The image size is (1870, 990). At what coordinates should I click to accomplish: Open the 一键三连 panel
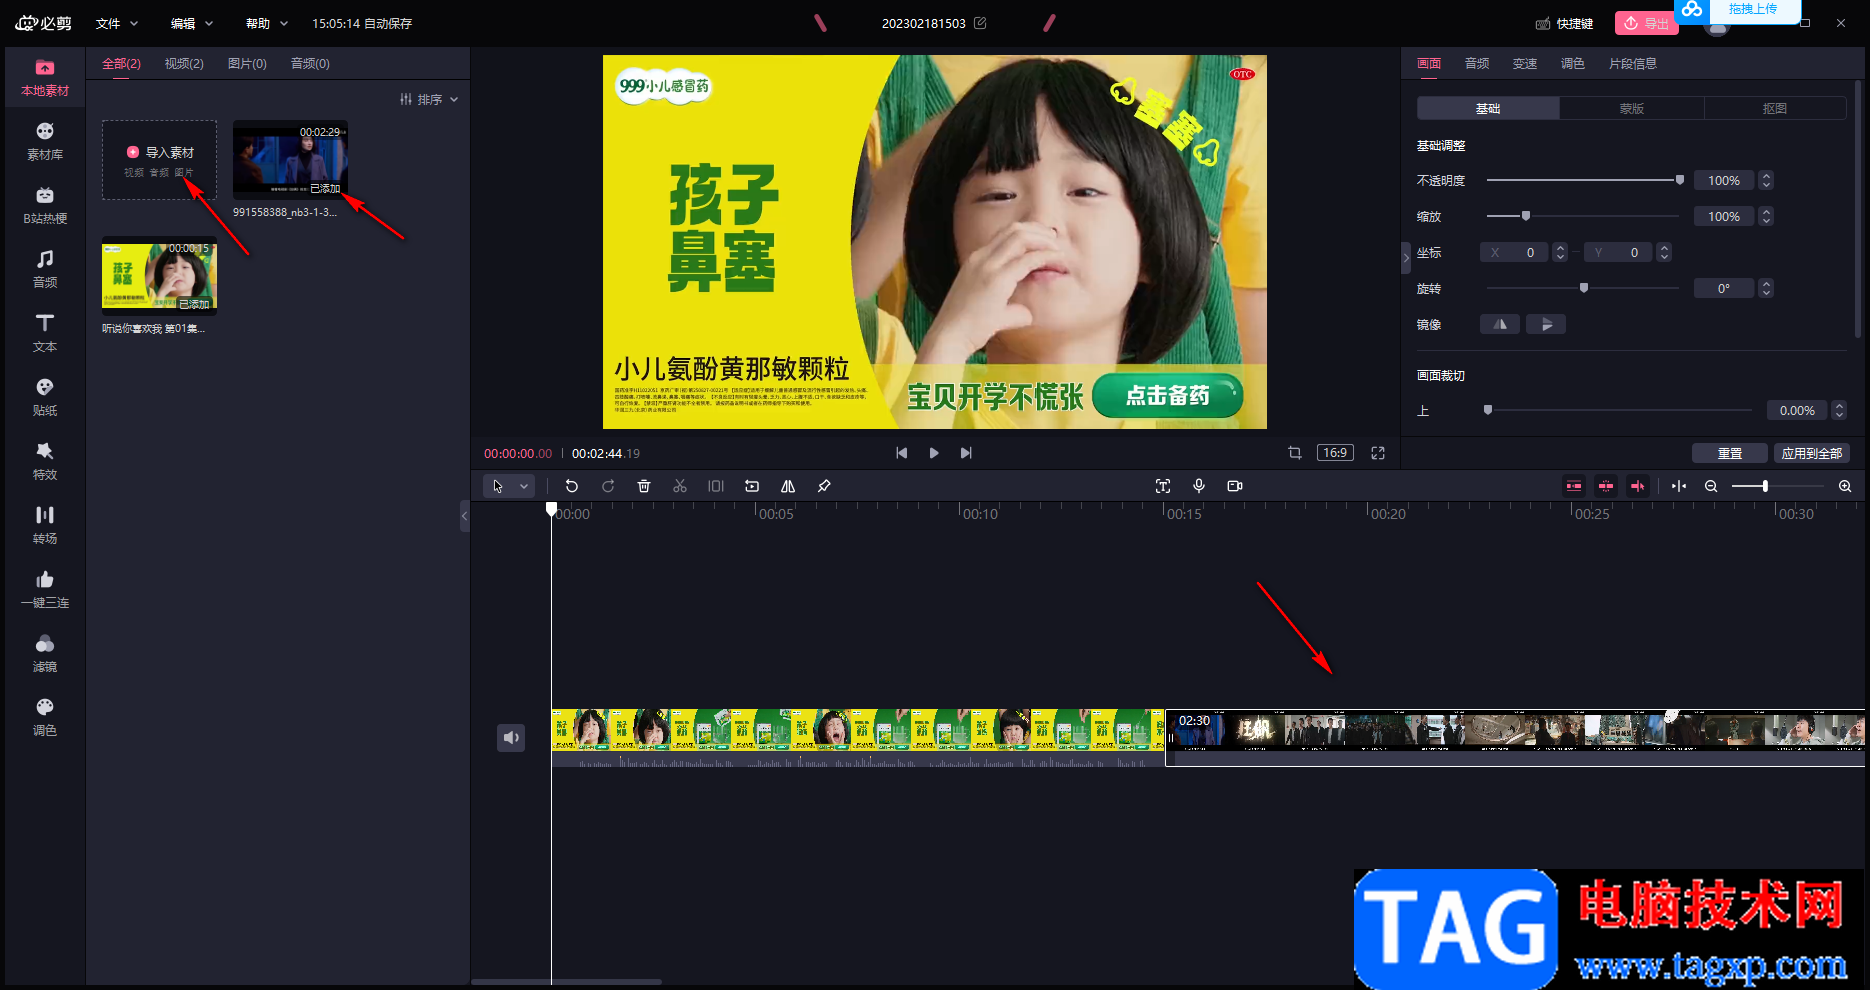coord(45,590)
